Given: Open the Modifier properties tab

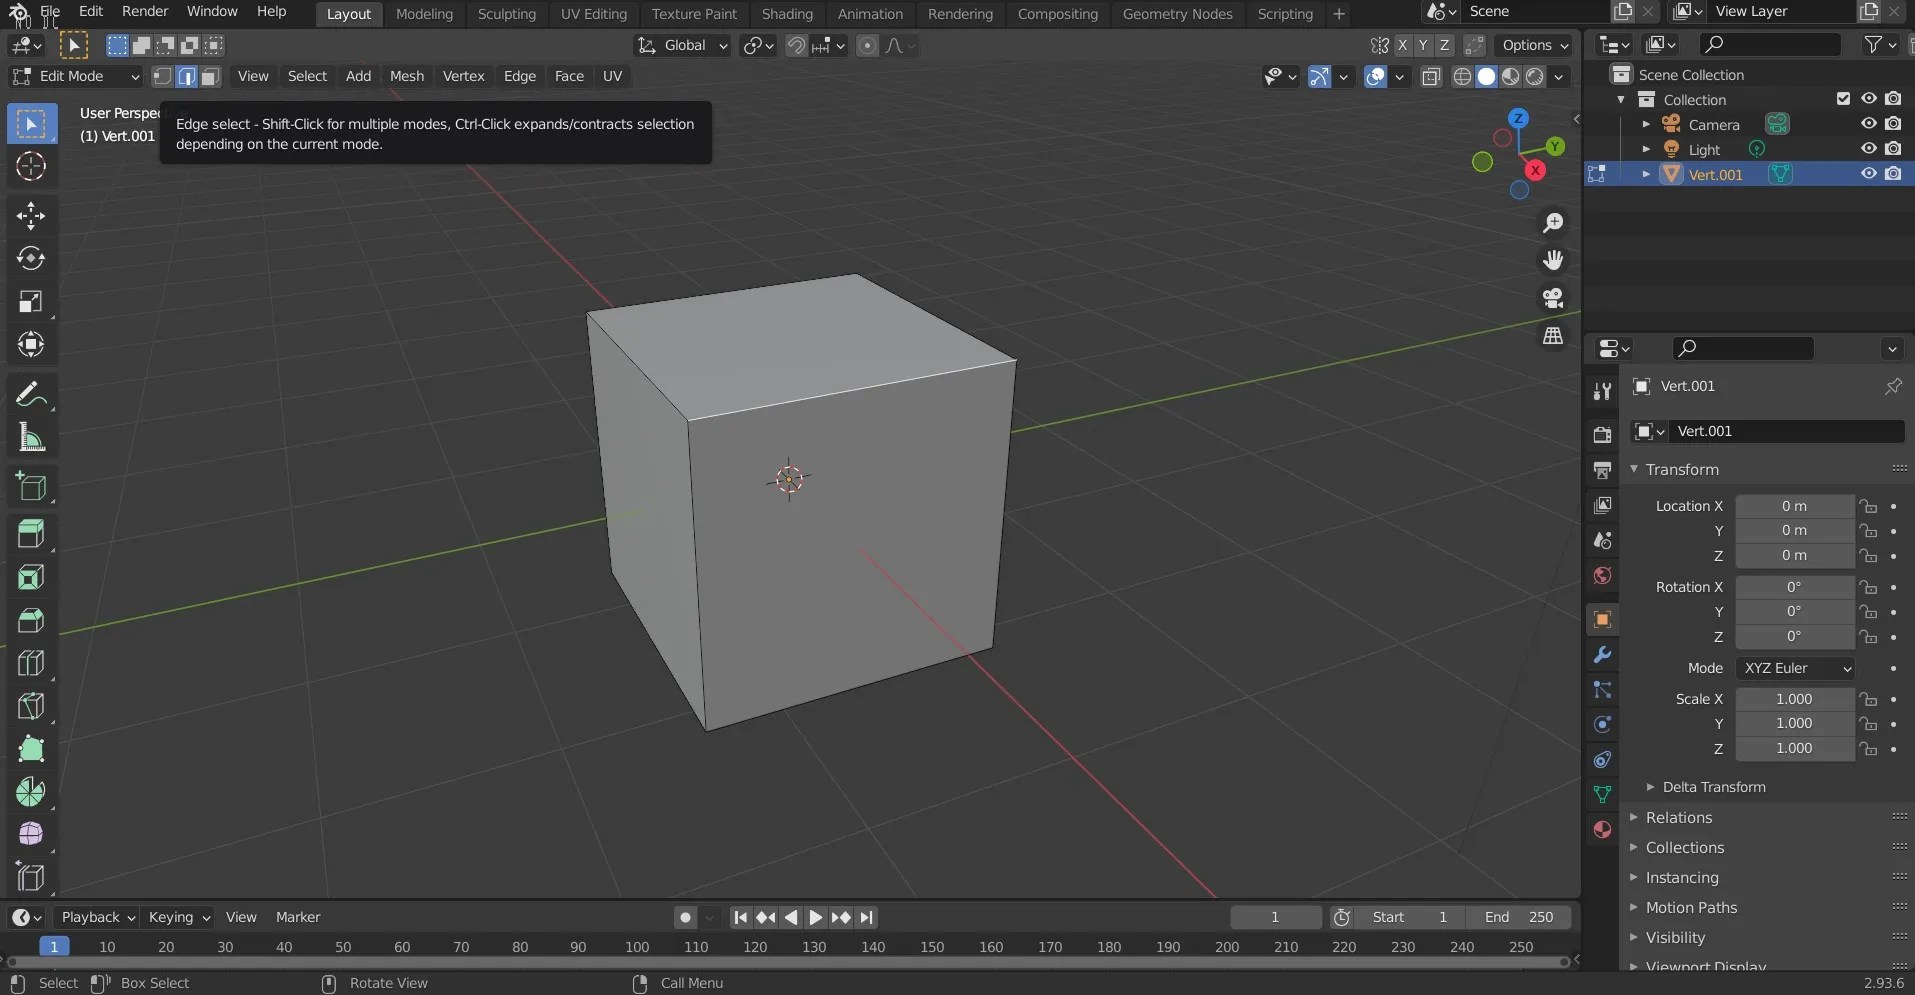Looking at the screenshot, I should pos(1602,655).
